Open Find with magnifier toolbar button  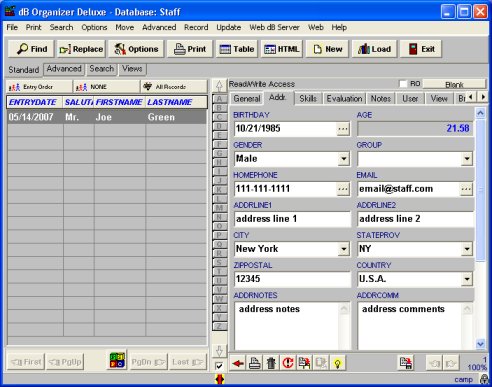[x=32, y=49]
